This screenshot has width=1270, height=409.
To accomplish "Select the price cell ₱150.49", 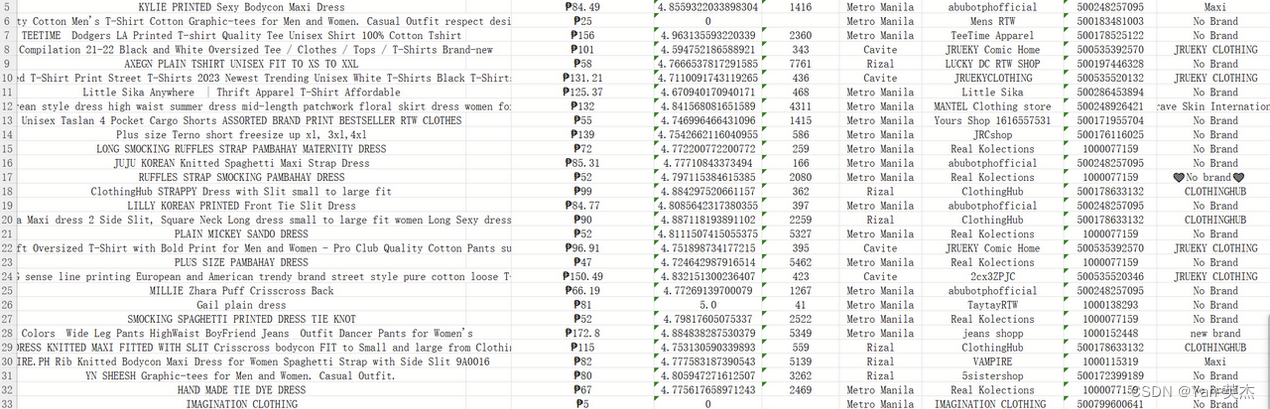I will point(583,277).
